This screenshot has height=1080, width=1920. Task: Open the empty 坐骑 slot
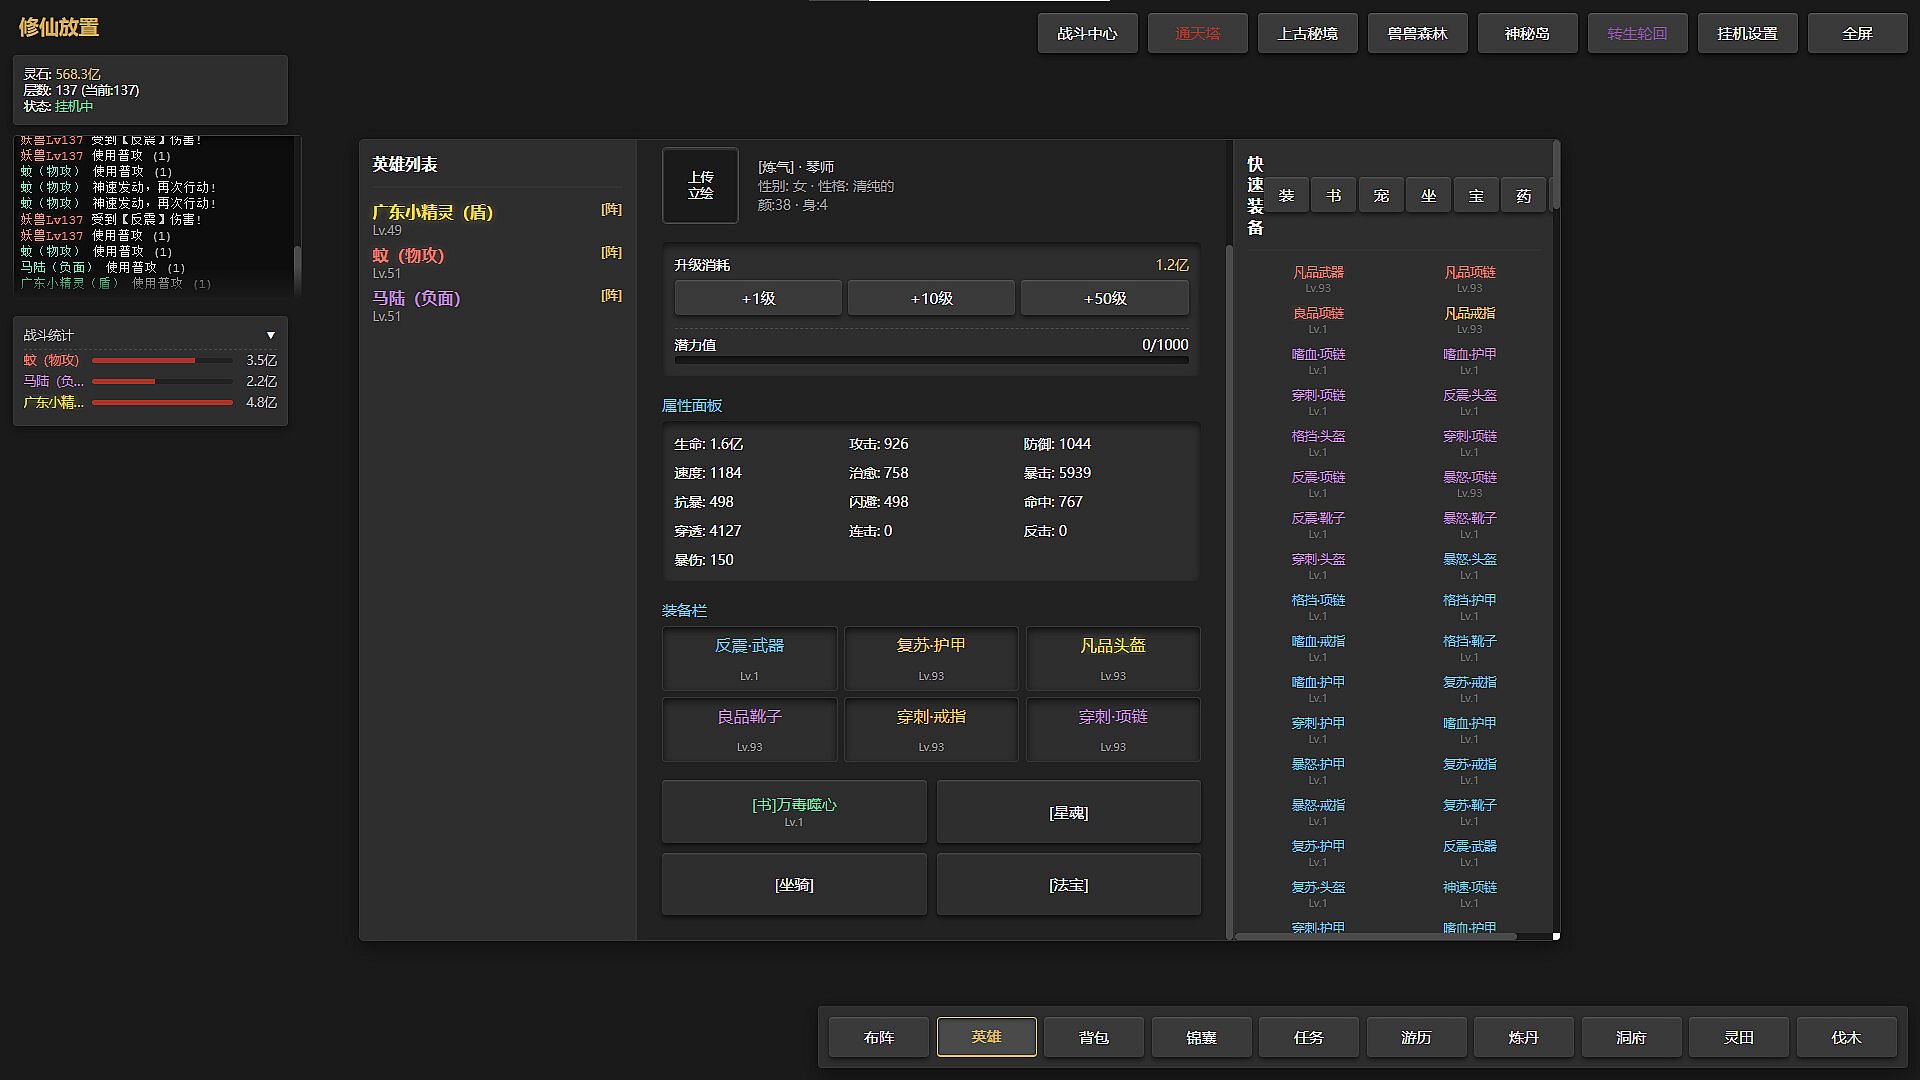pos(794,885)
